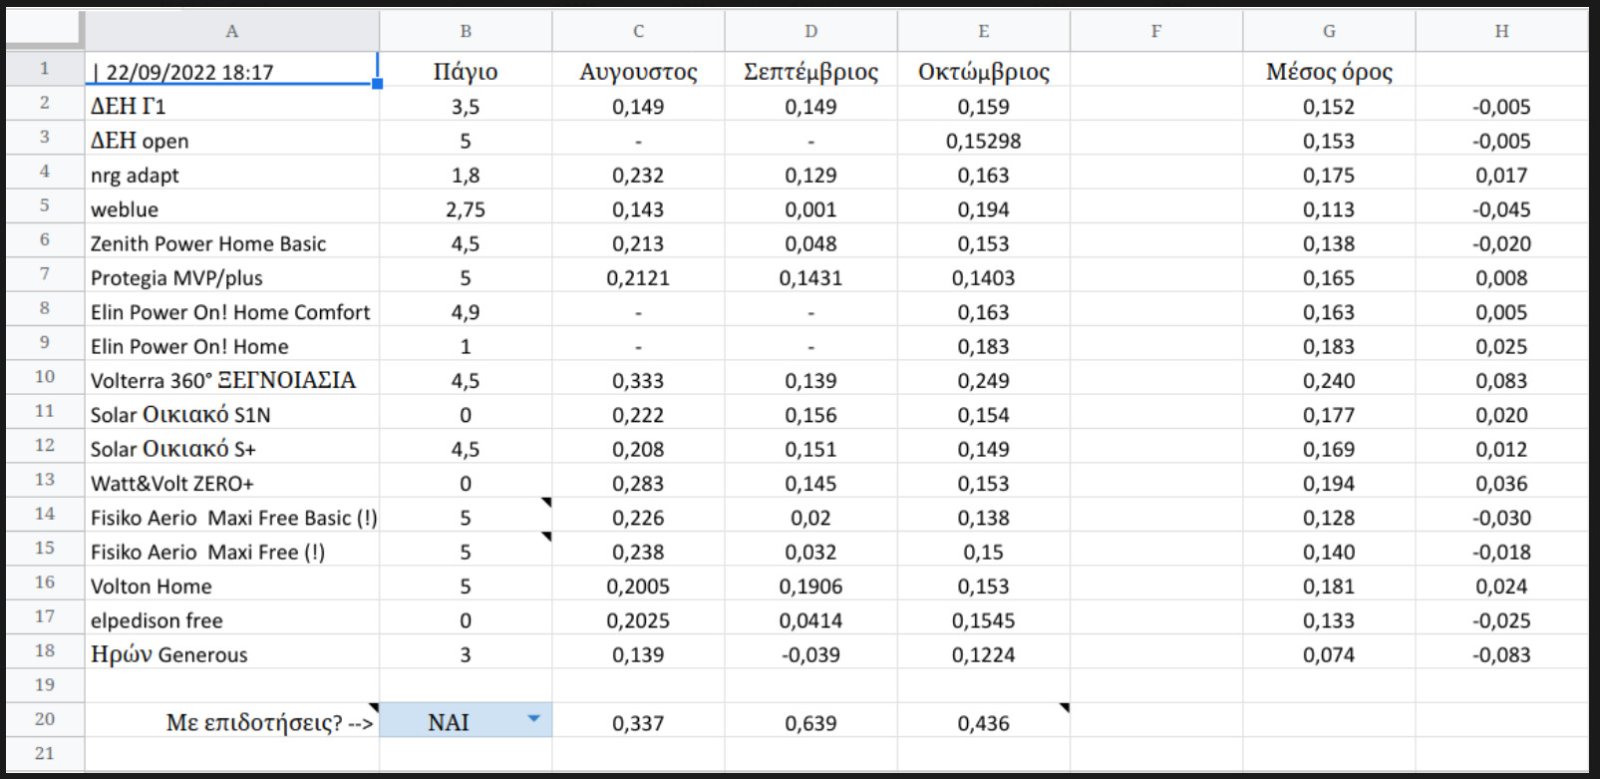This screenshot has width=1600, height=779.
Task: Select Elin Power On! Home Comfort cell
Action: (232, 311)
